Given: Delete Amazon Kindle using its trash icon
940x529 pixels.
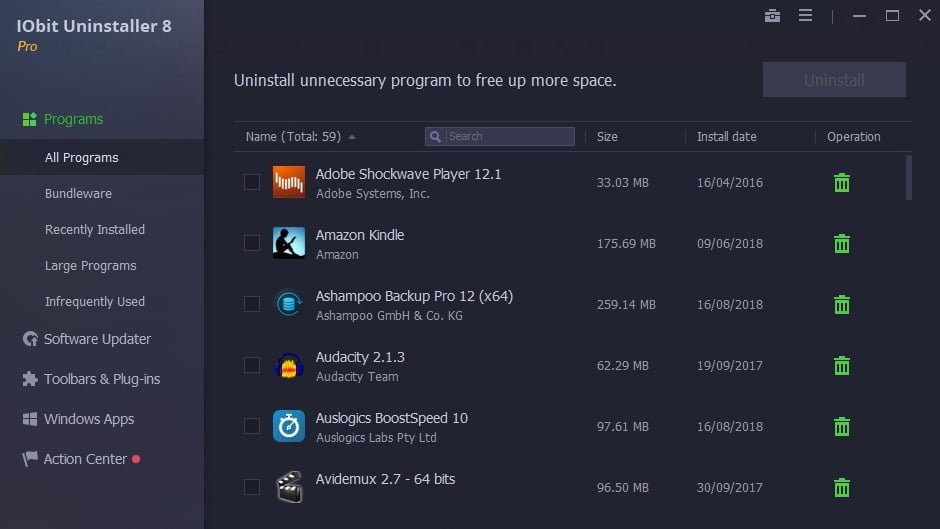Looking at the screenshot, I should (x=842, y=244).
